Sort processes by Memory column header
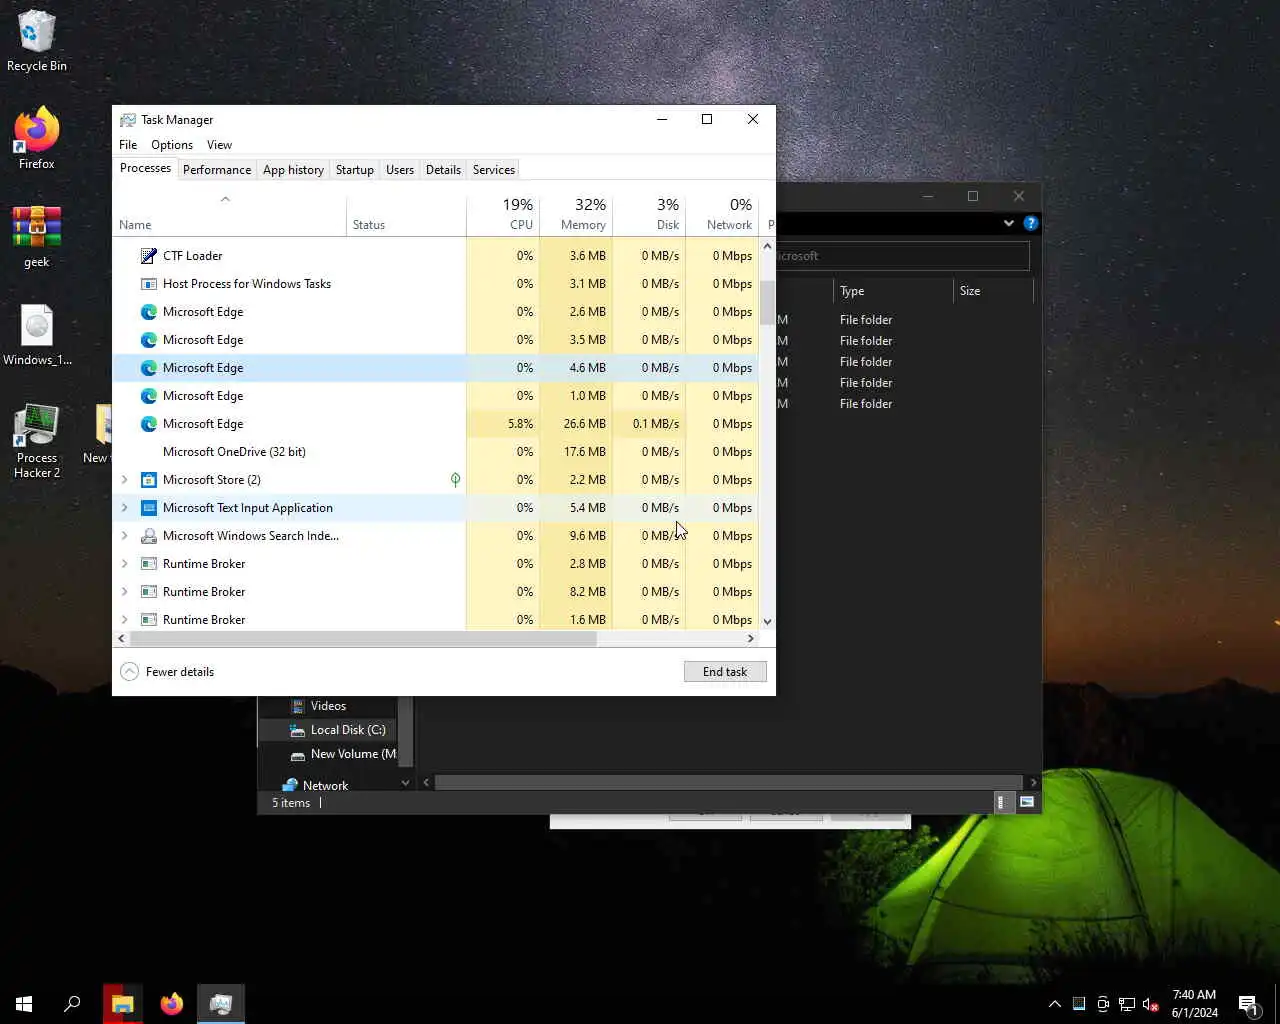The image size is (1280, 1024). pos(576,214)
